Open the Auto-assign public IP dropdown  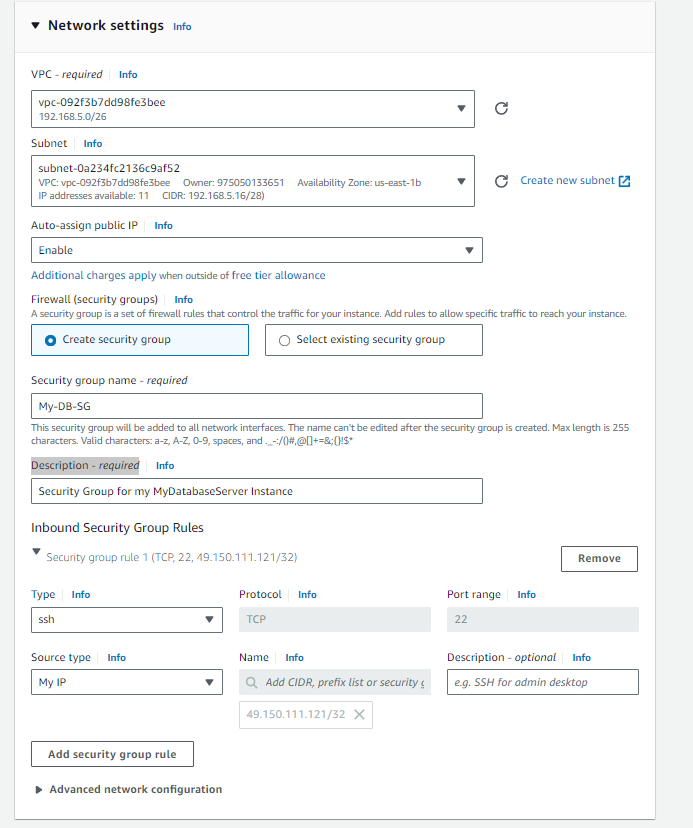[469, 250]
